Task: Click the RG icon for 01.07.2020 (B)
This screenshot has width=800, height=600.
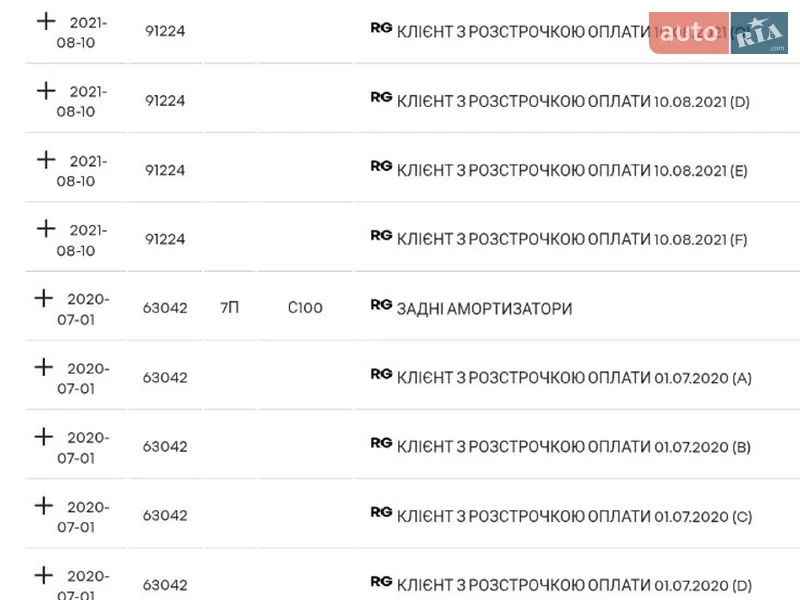Action: 381,443
